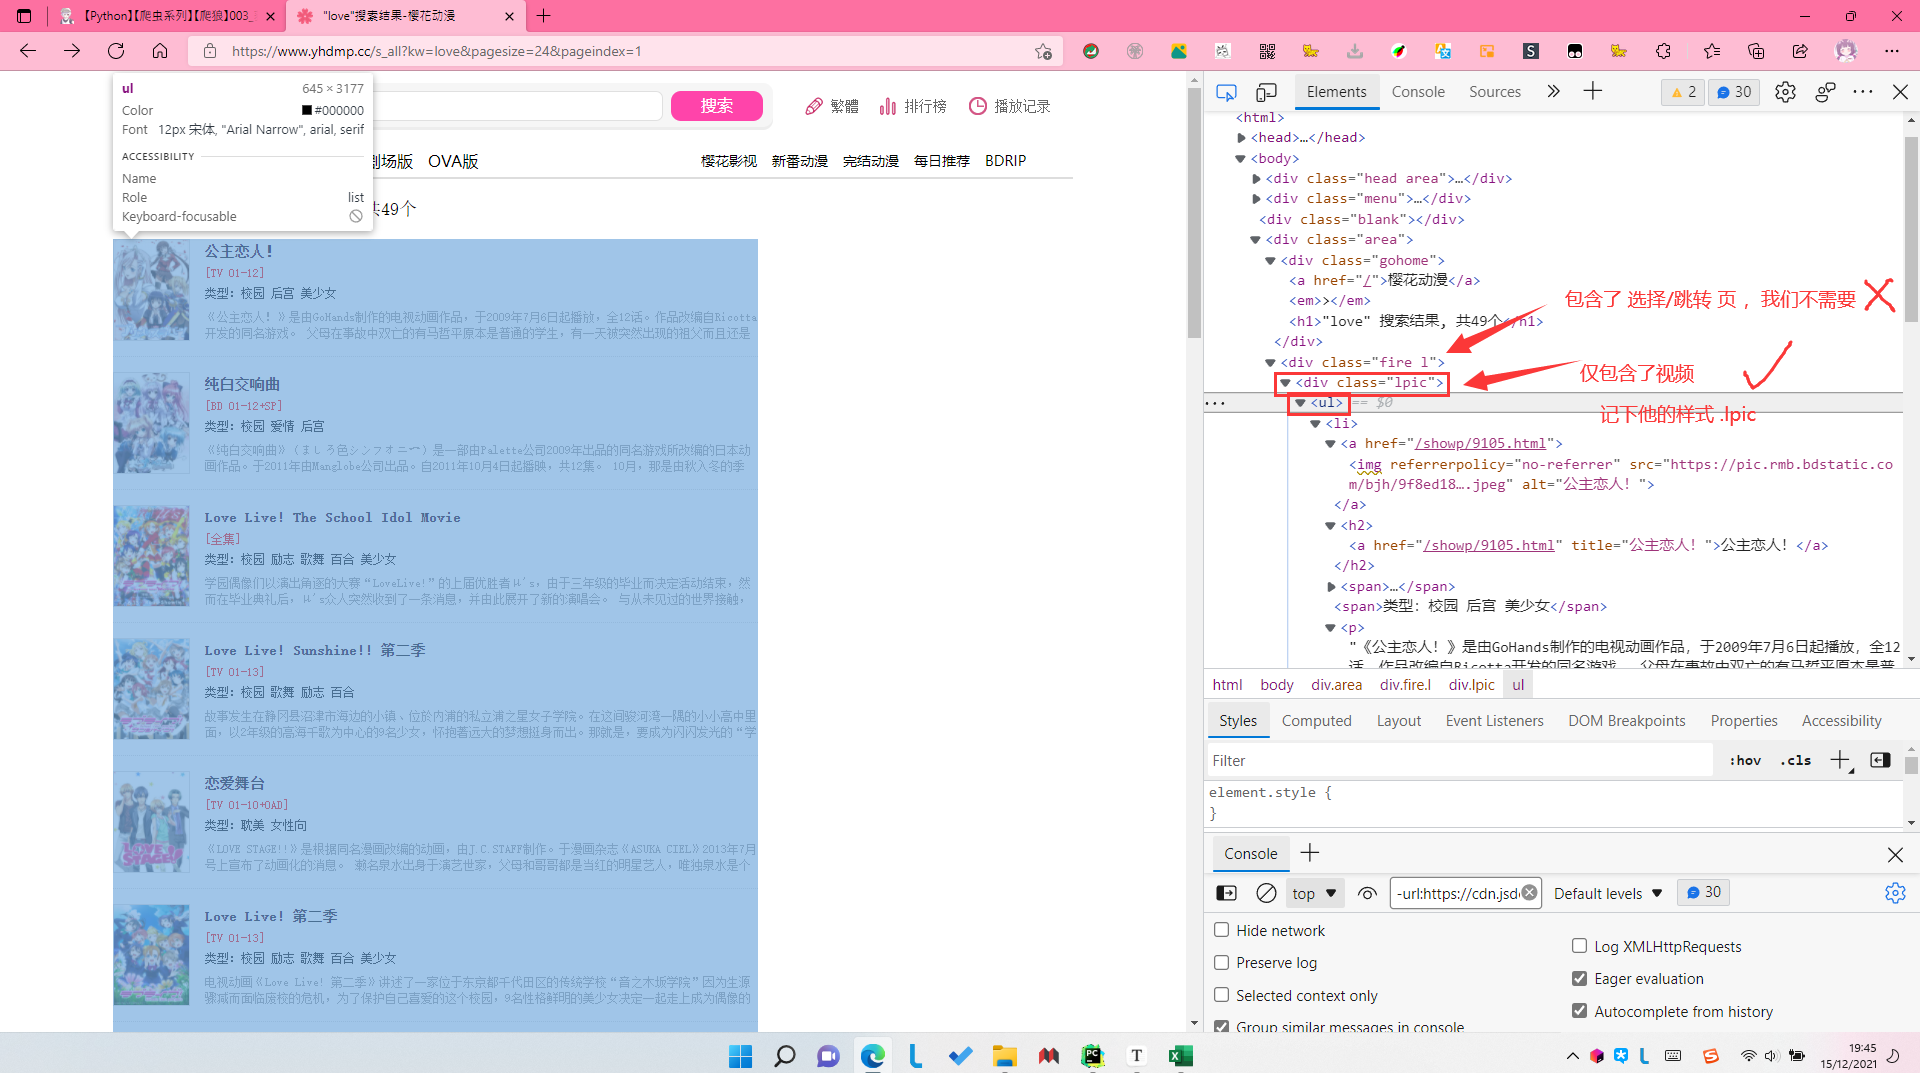Open the browser profile avatar
The image size is (1920, 1073).
[1846, 51]
